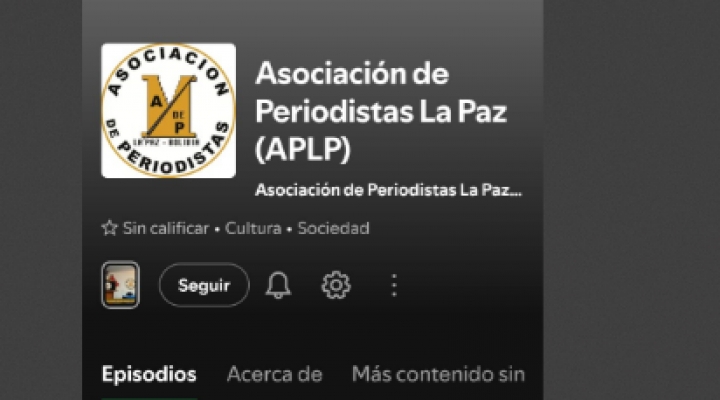Open the Sociedad category link

point(333,228)
